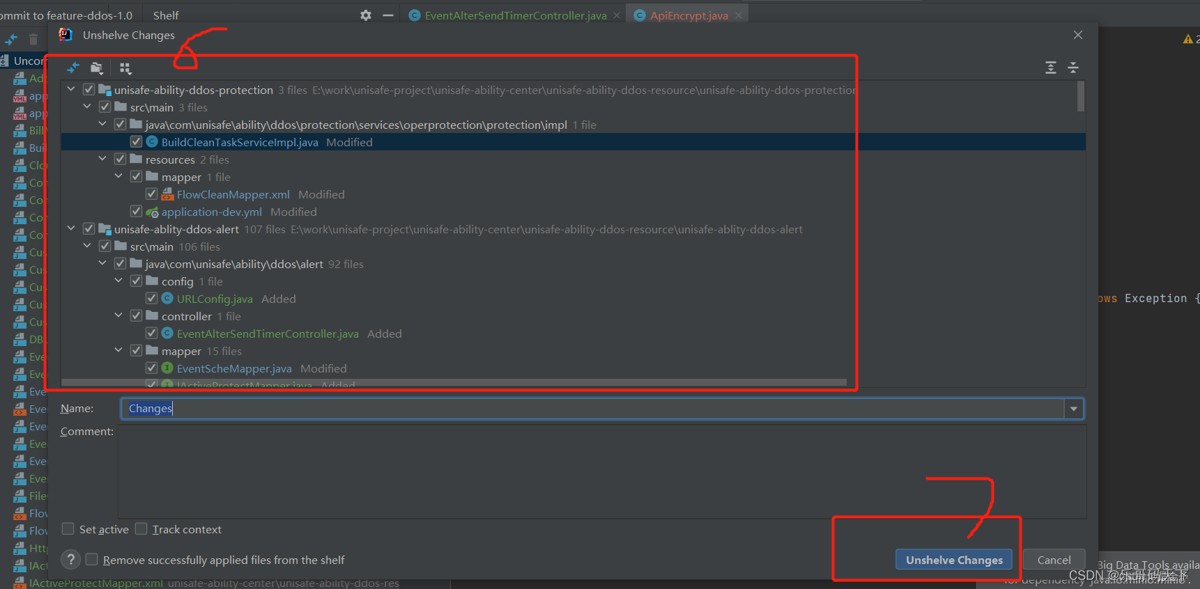This screenshot has height=589, width=1200.
Task: Click the Show Diff icon in the dialog toolbar
Action: [72, 68]
